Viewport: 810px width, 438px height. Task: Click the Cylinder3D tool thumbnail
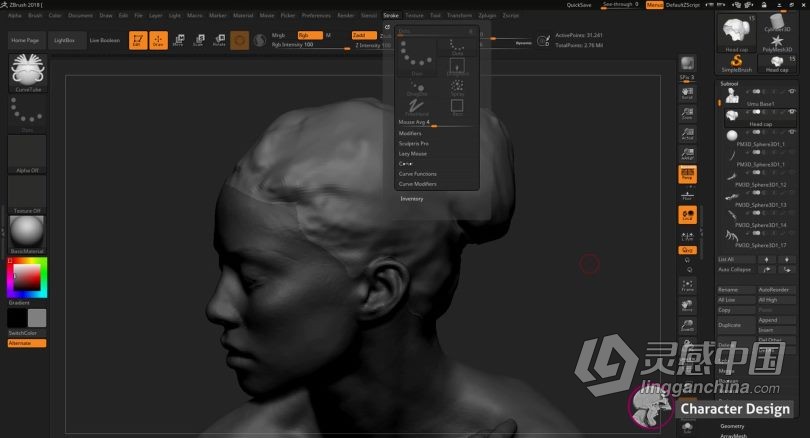(777, 23)
